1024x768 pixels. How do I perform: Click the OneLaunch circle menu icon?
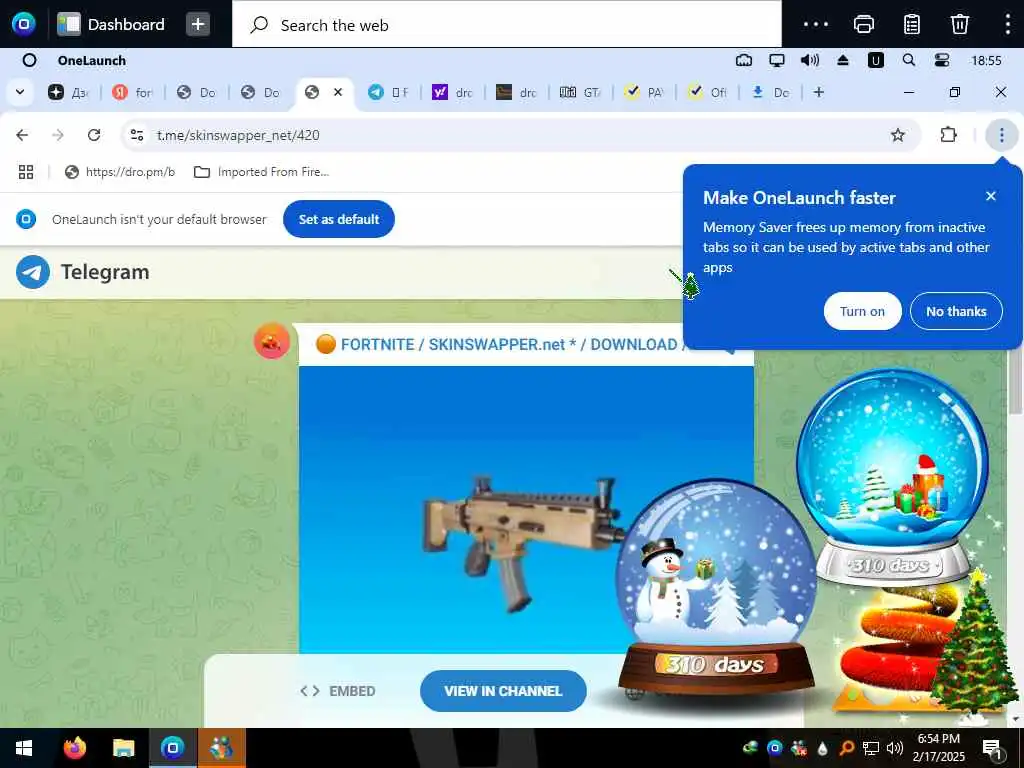[29, 61]
